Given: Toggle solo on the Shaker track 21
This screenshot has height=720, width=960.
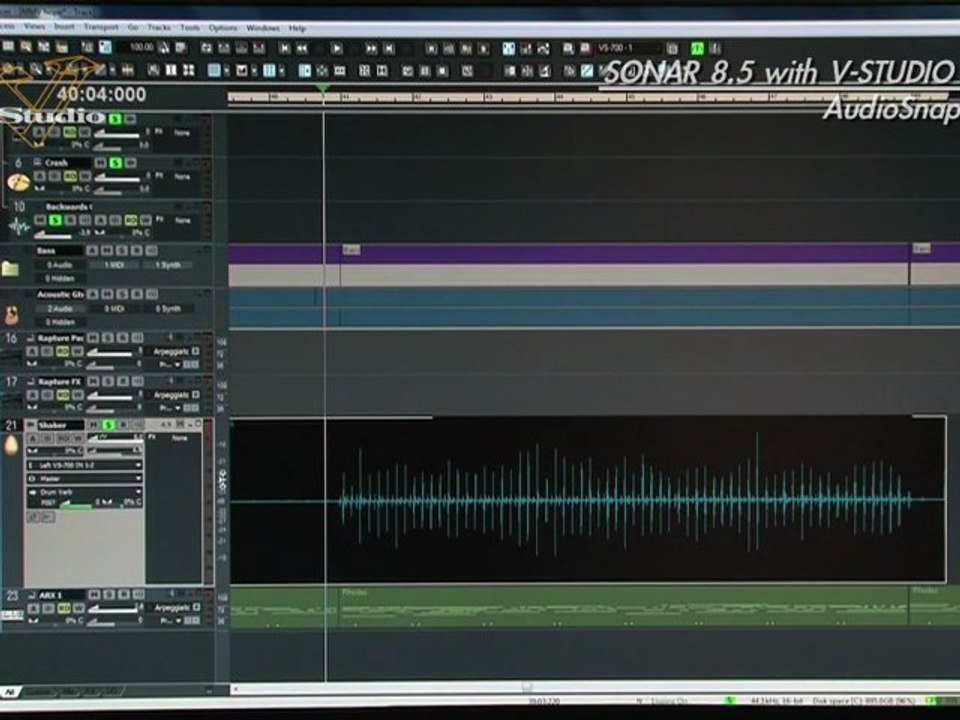Looking at the screenshot, I should 108,425.
